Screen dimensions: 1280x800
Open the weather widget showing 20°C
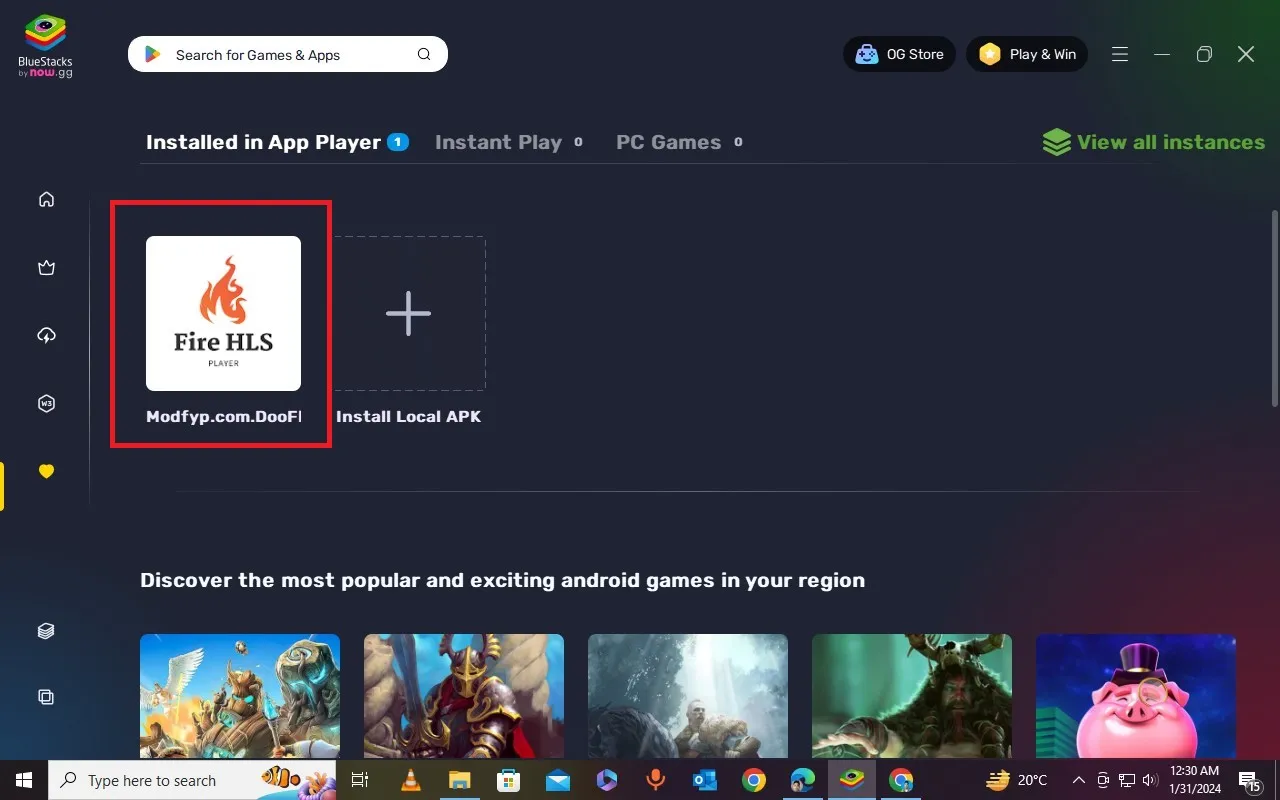pos(1016,780)
